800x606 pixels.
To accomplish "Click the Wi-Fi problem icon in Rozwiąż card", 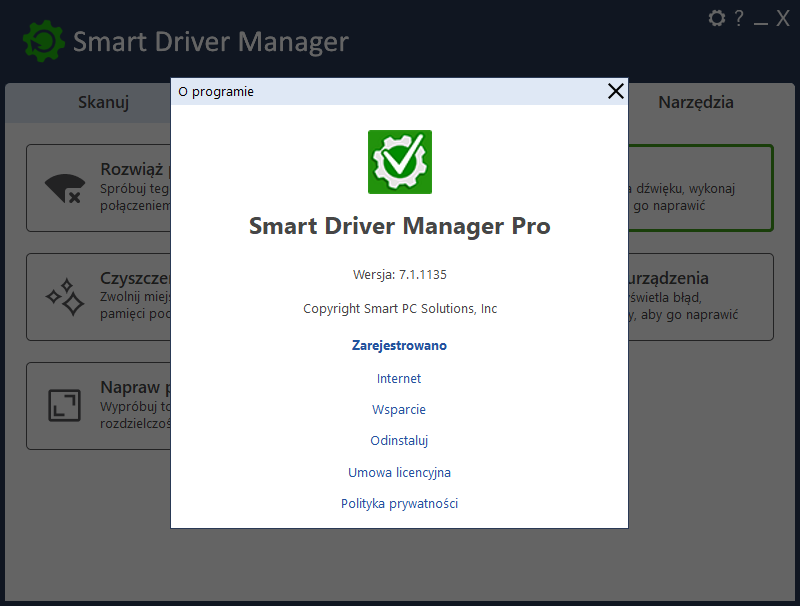I will pos(65,188).
